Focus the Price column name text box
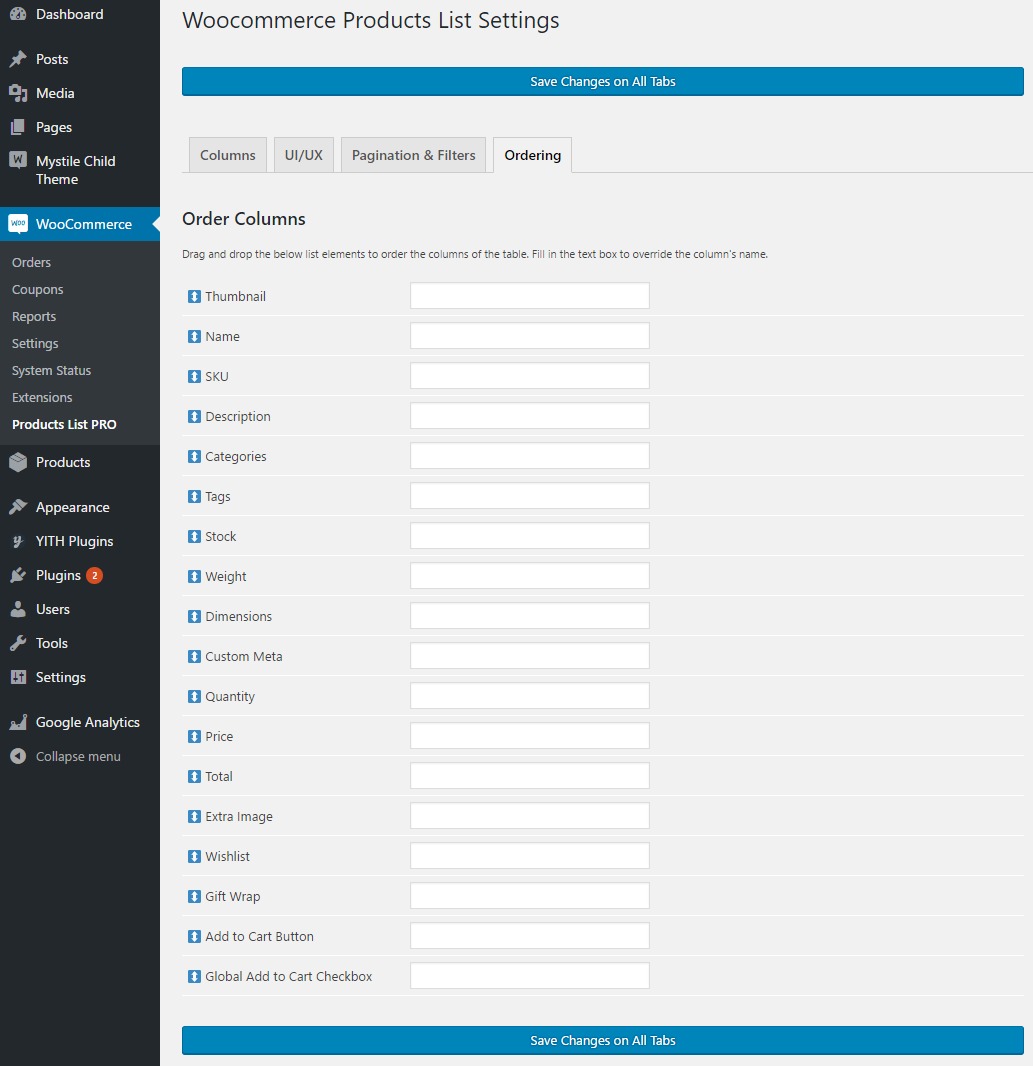The height and width of the screenshot is (1066, 1033). (x=529, y=736)
